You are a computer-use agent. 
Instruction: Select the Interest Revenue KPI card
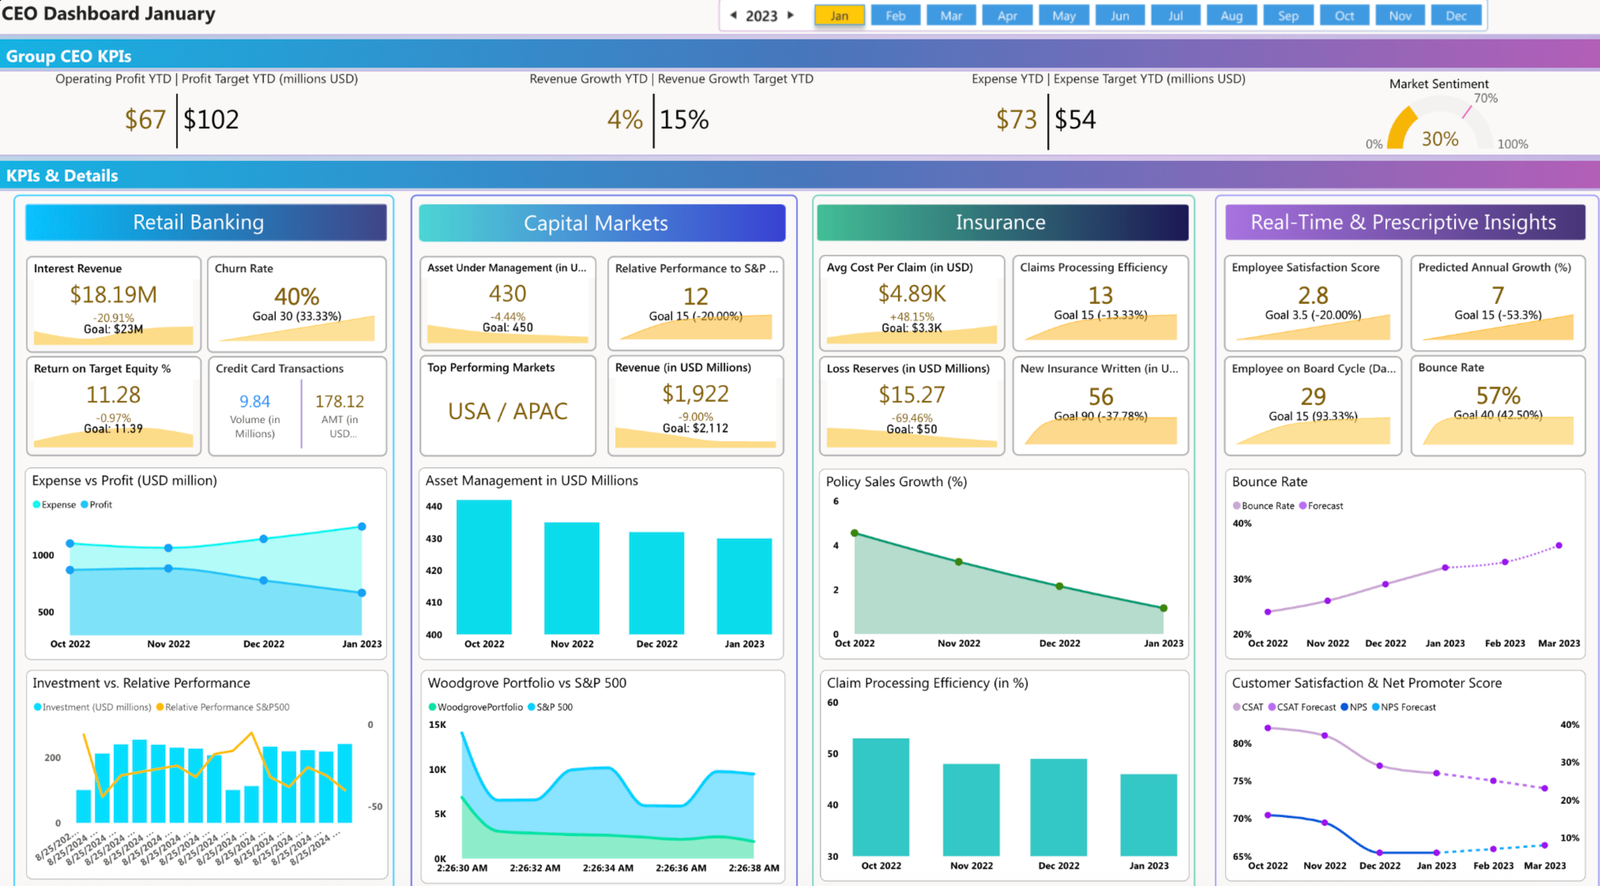coord(113,304)
